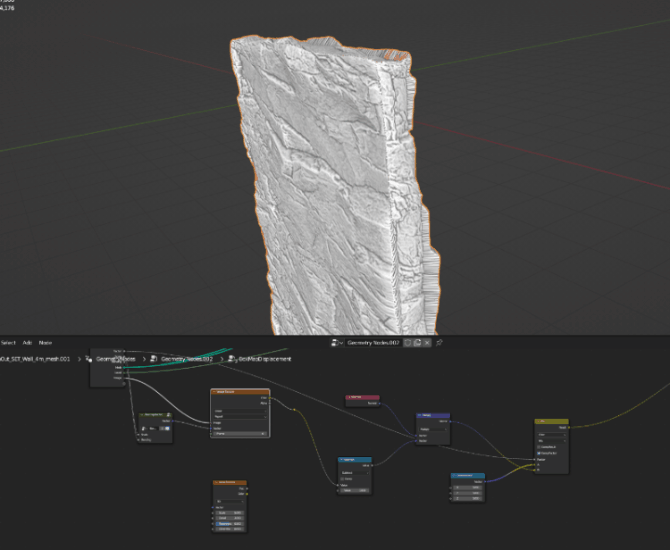Viewport: 670px width, 550px height.
Task: Click the X value field in Combine XYZ node
Action: [468, 488]
